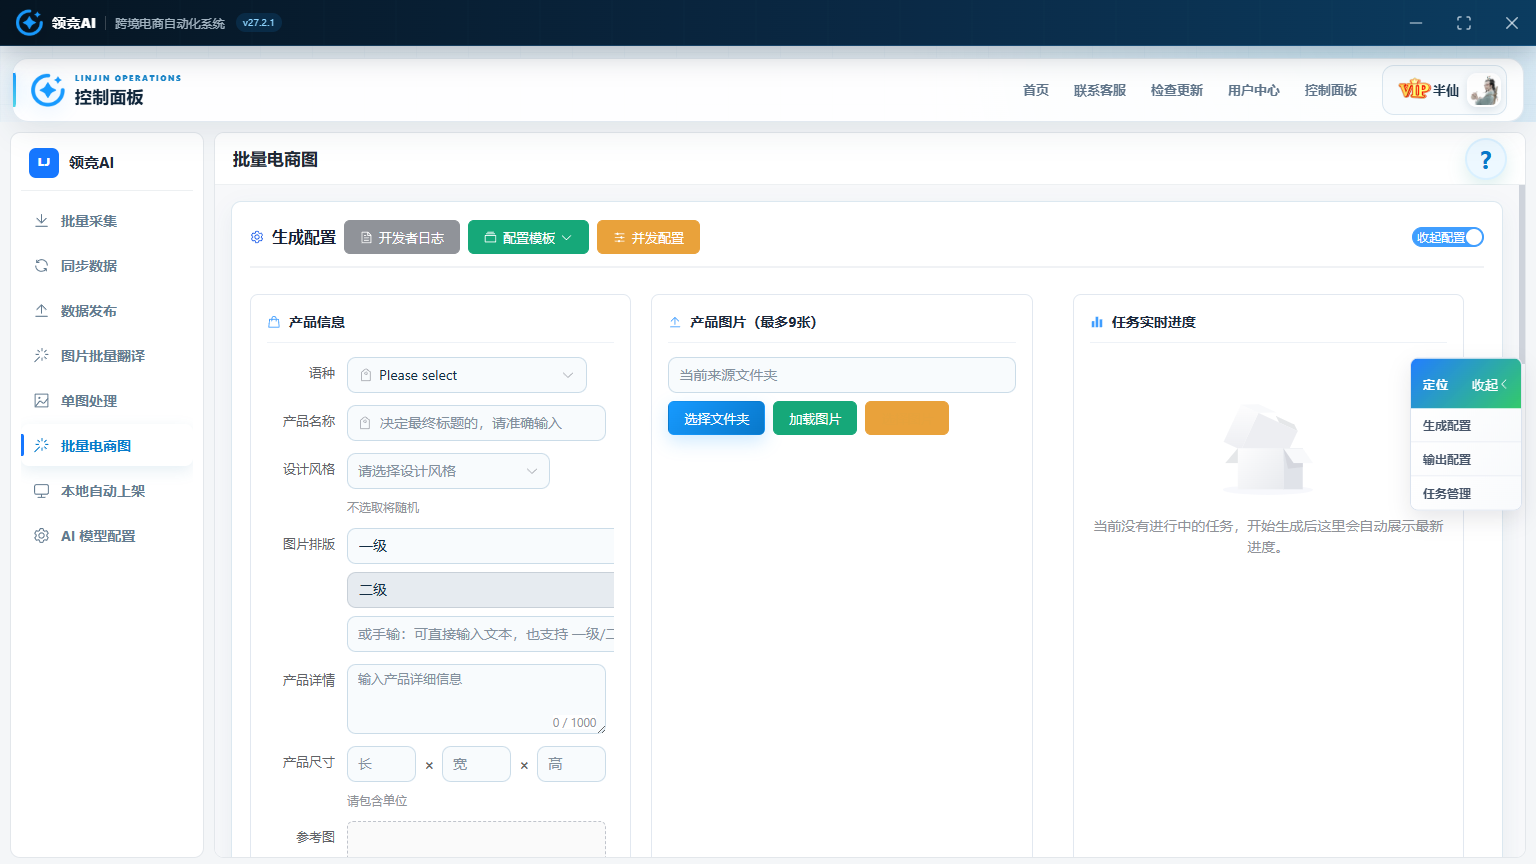Click the blue 领竞AI logo in the sidebar
This screenshot has height=864, width=1536.
pos(44,162)
